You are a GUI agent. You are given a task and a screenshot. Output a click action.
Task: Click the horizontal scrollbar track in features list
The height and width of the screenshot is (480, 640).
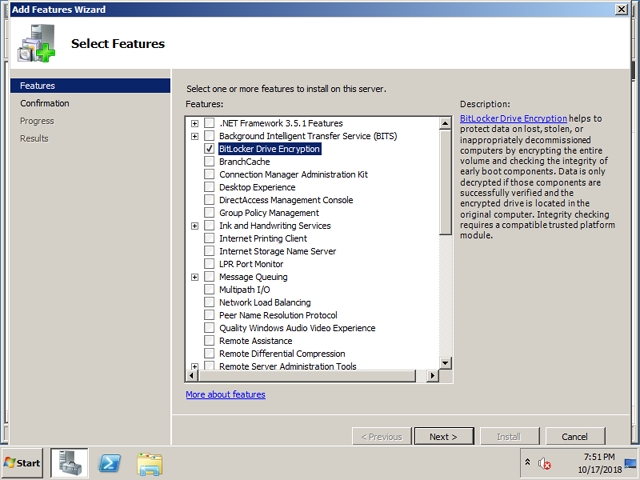tap(421, 375)
